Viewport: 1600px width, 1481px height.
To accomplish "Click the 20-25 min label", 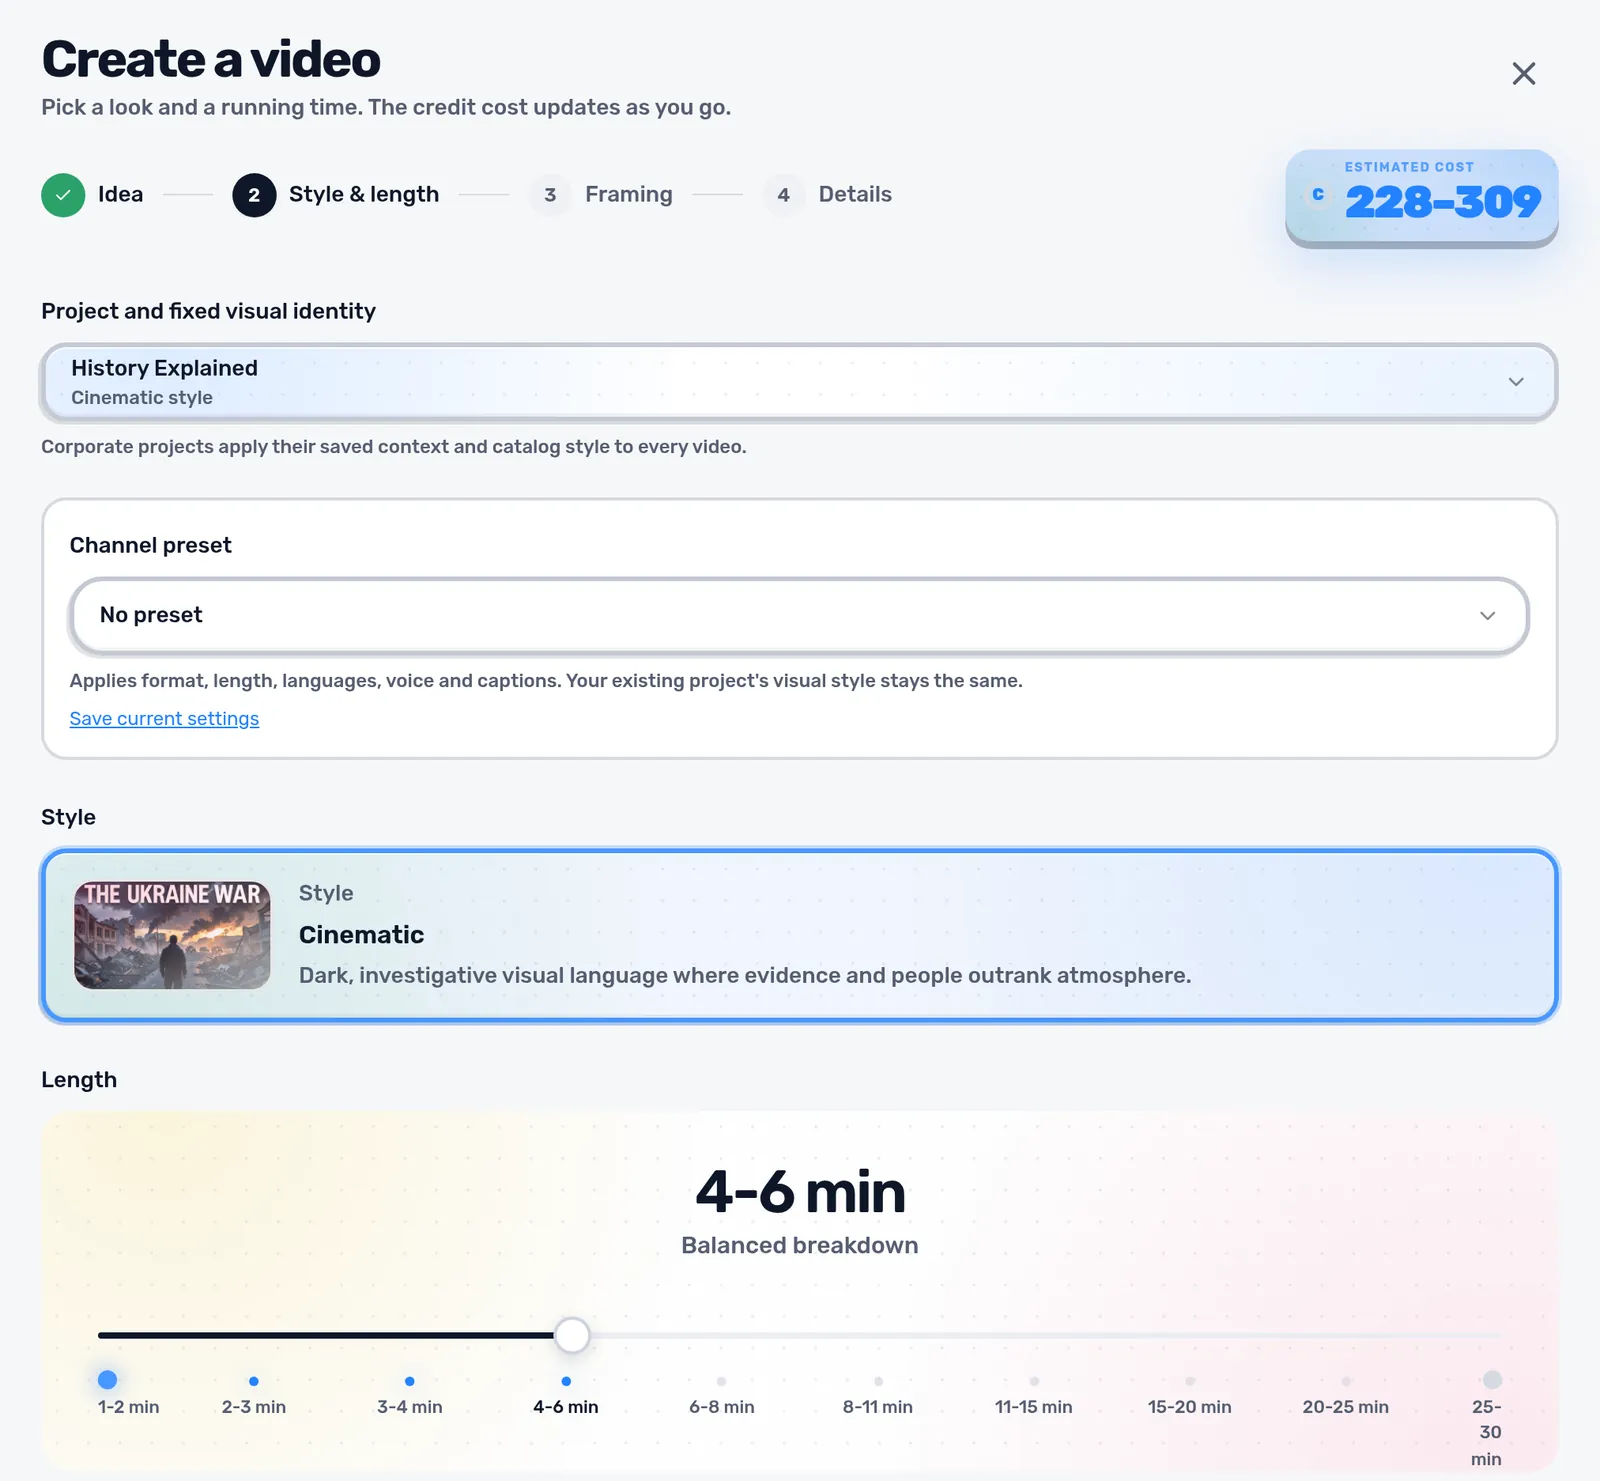I will pyautogui.click(x=1346, y=1407).
